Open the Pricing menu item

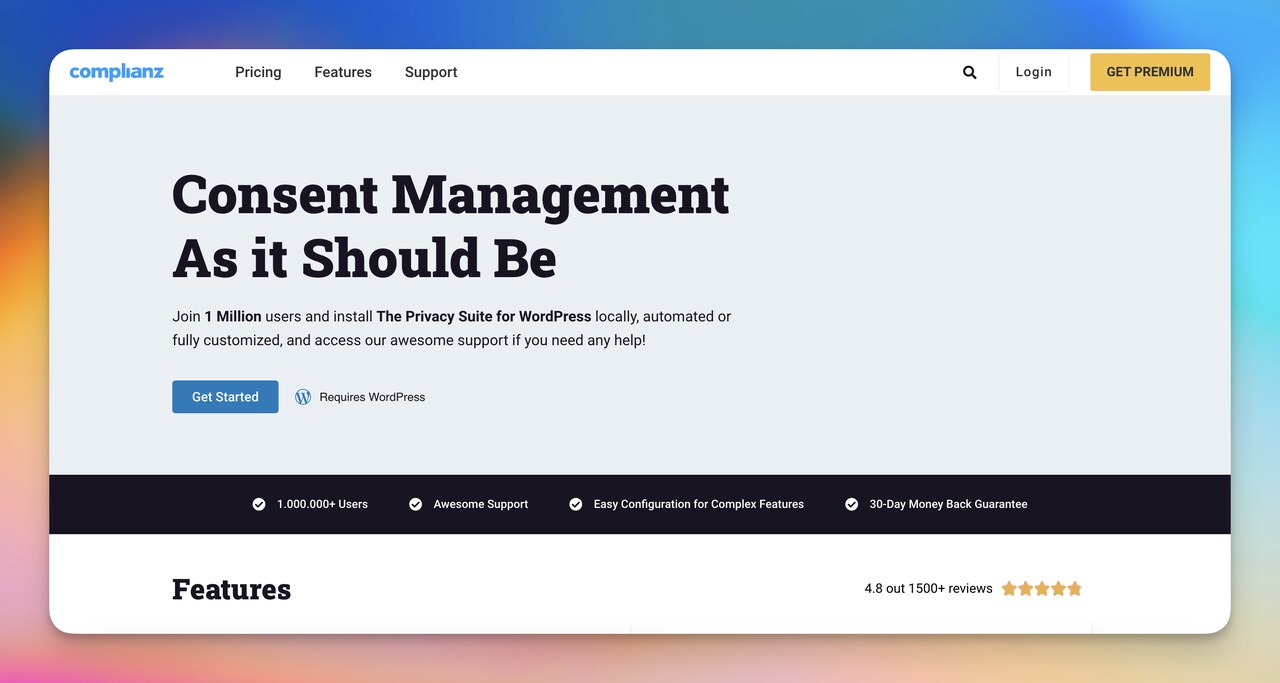tap(258, 72)
